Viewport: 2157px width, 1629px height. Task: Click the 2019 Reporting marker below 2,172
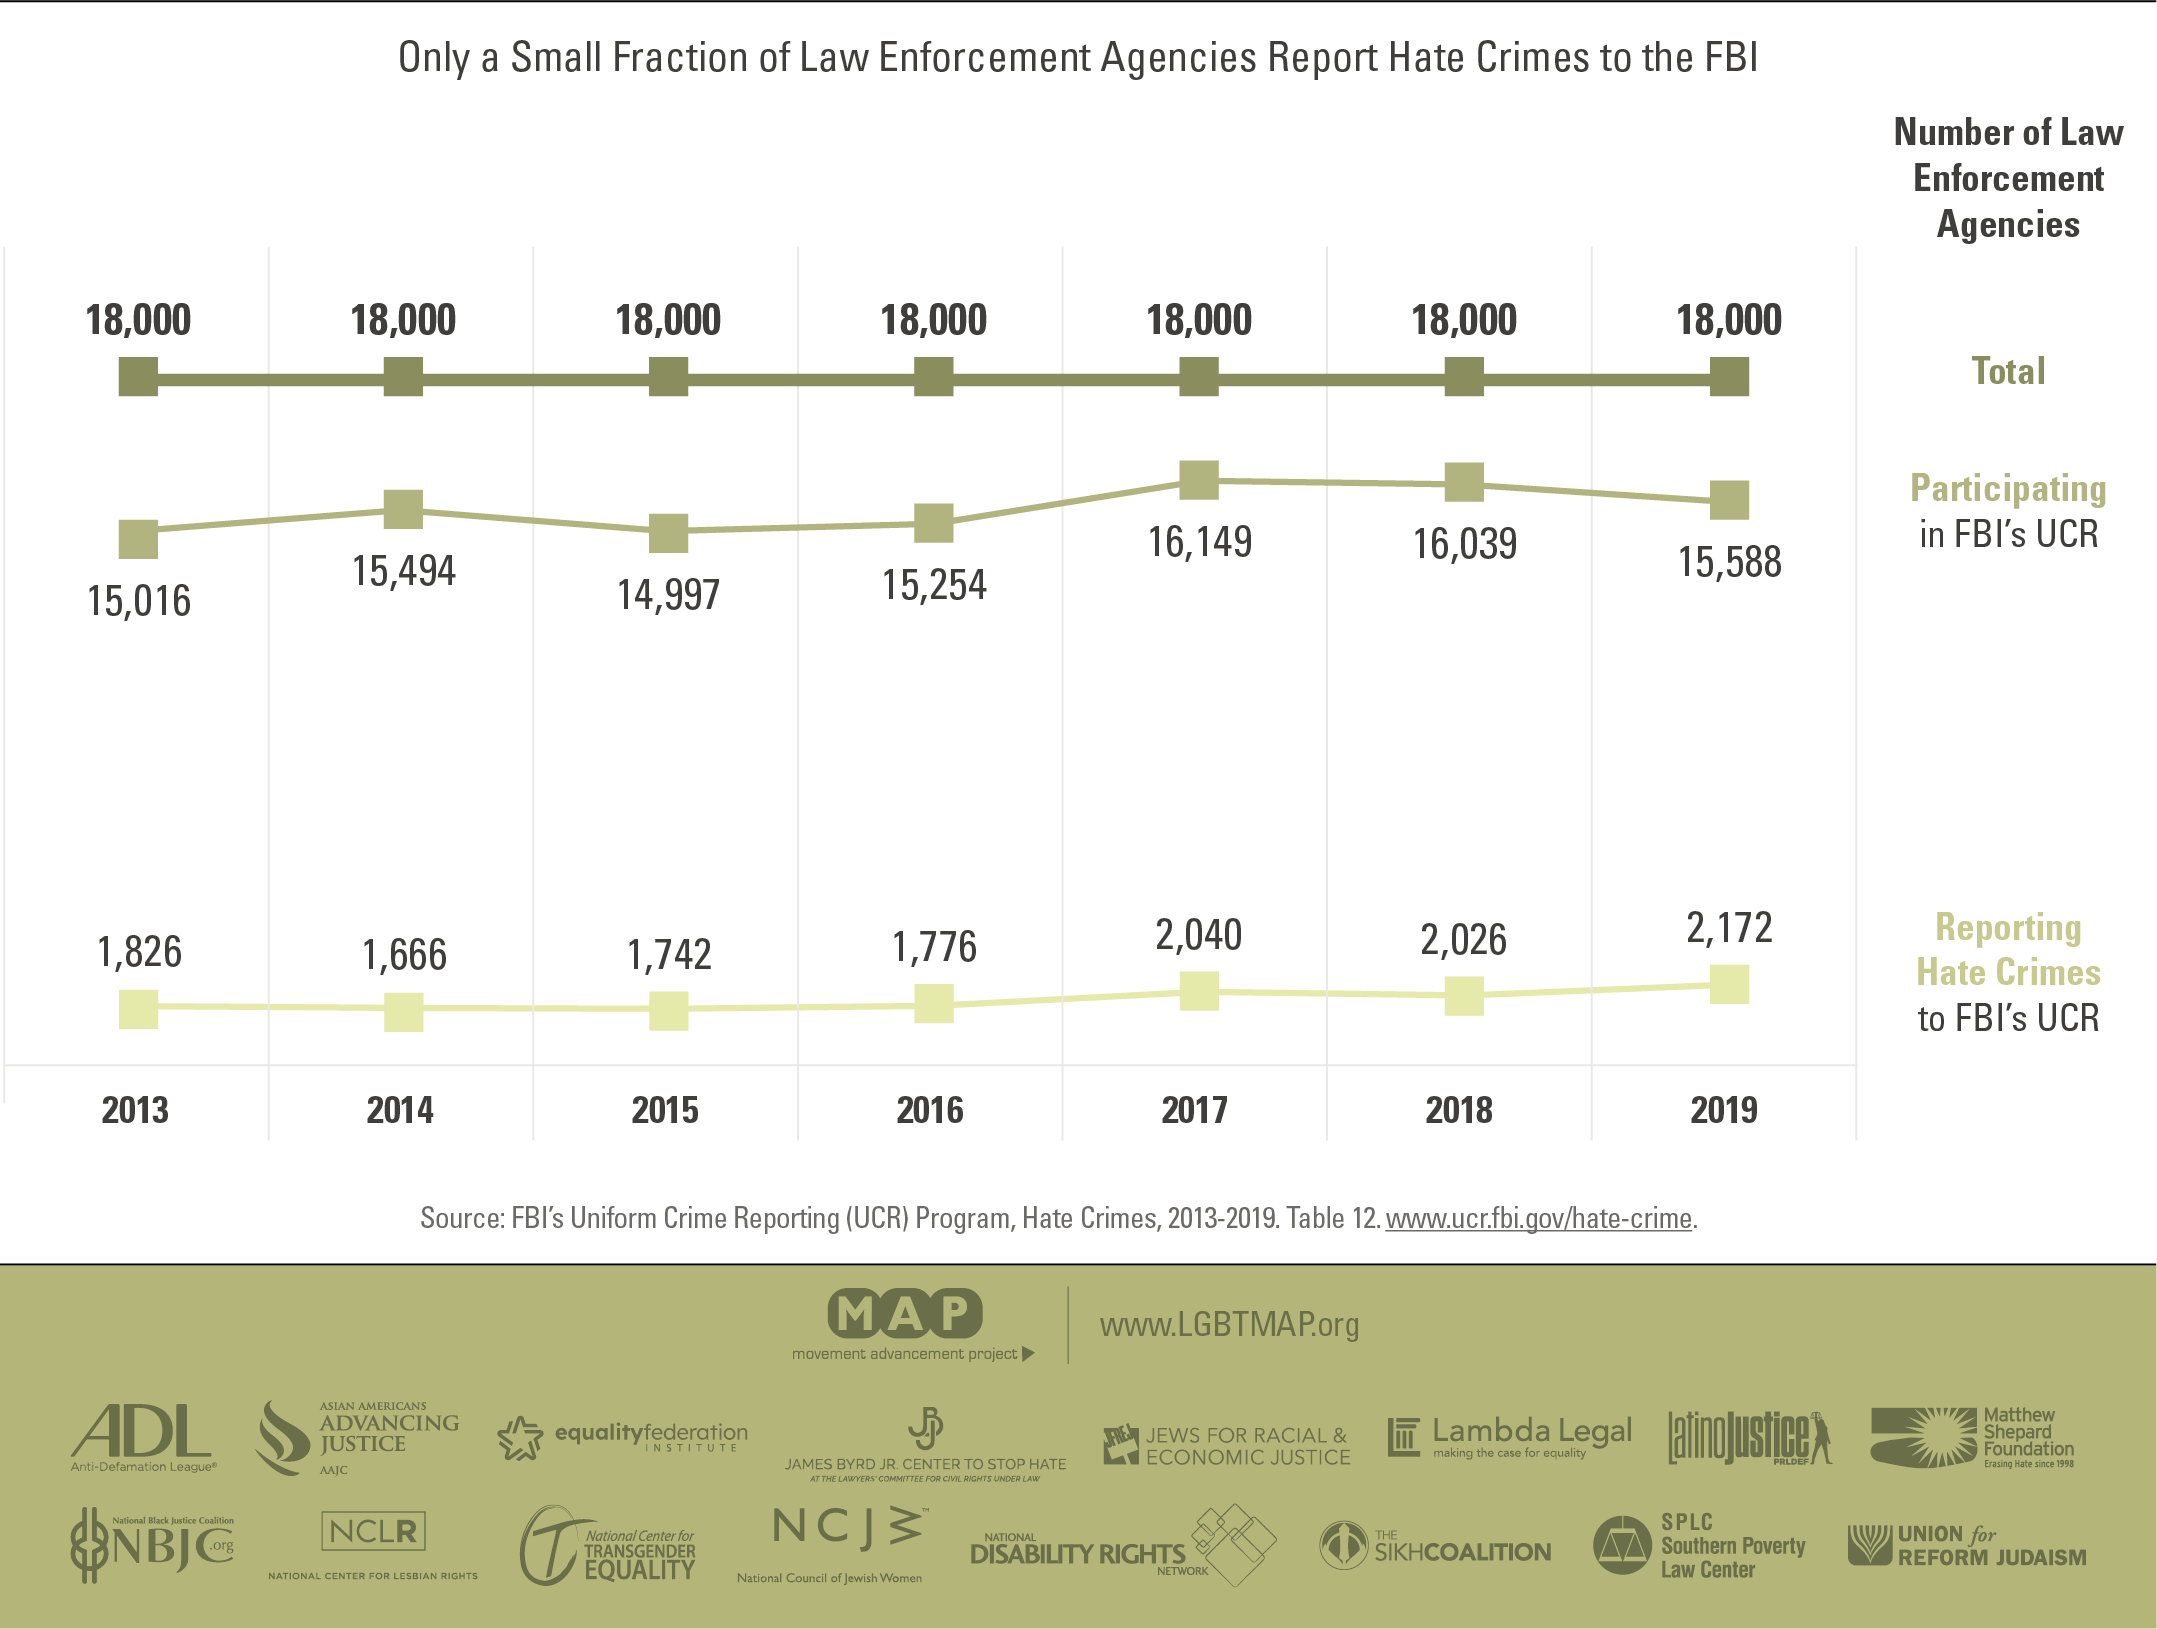click(x=1729, y=984)
